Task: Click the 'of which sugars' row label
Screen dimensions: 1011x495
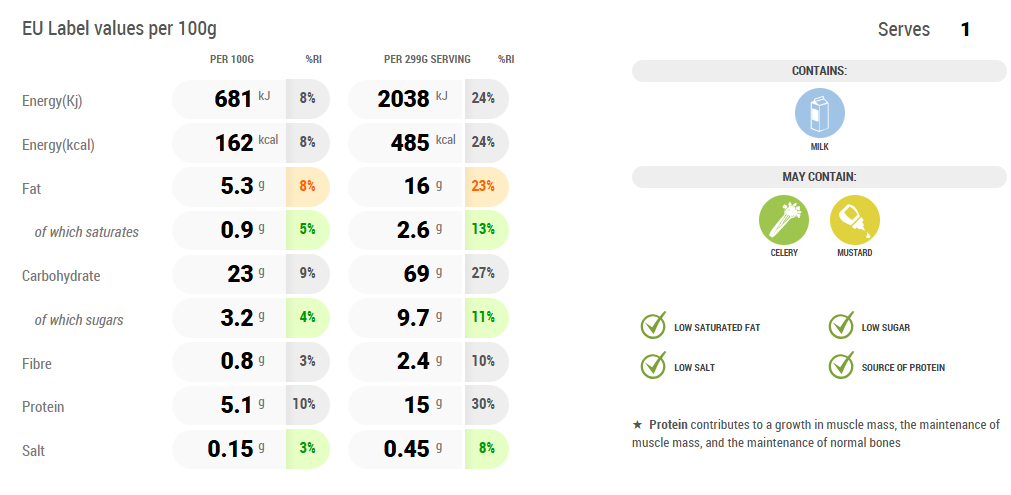Action: click(x=79, y=320)
